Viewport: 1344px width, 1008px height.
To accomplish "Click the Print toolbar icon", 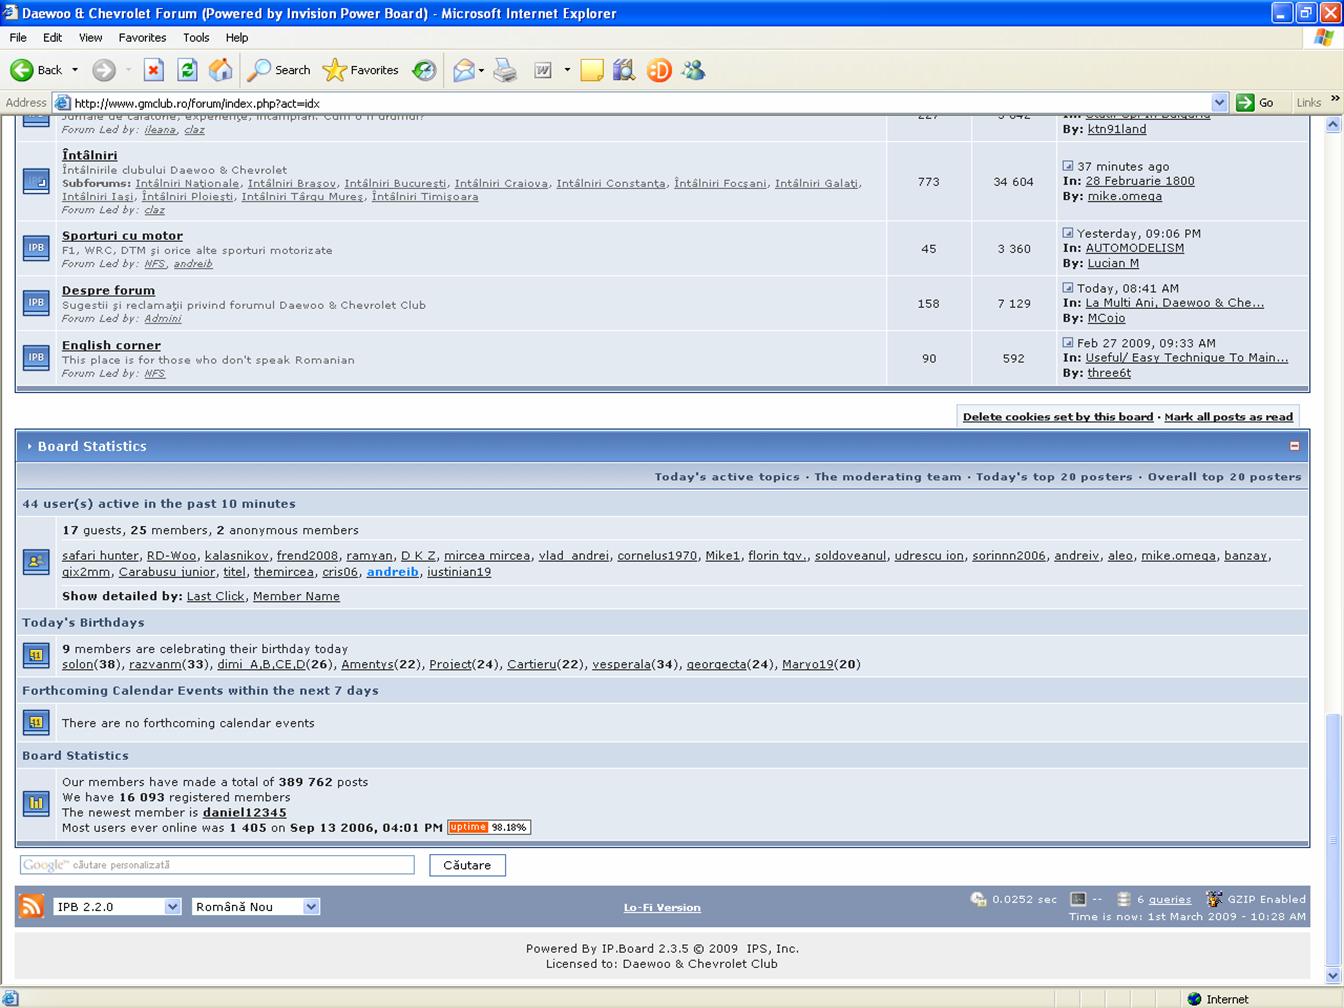I will tap(506, 70).
